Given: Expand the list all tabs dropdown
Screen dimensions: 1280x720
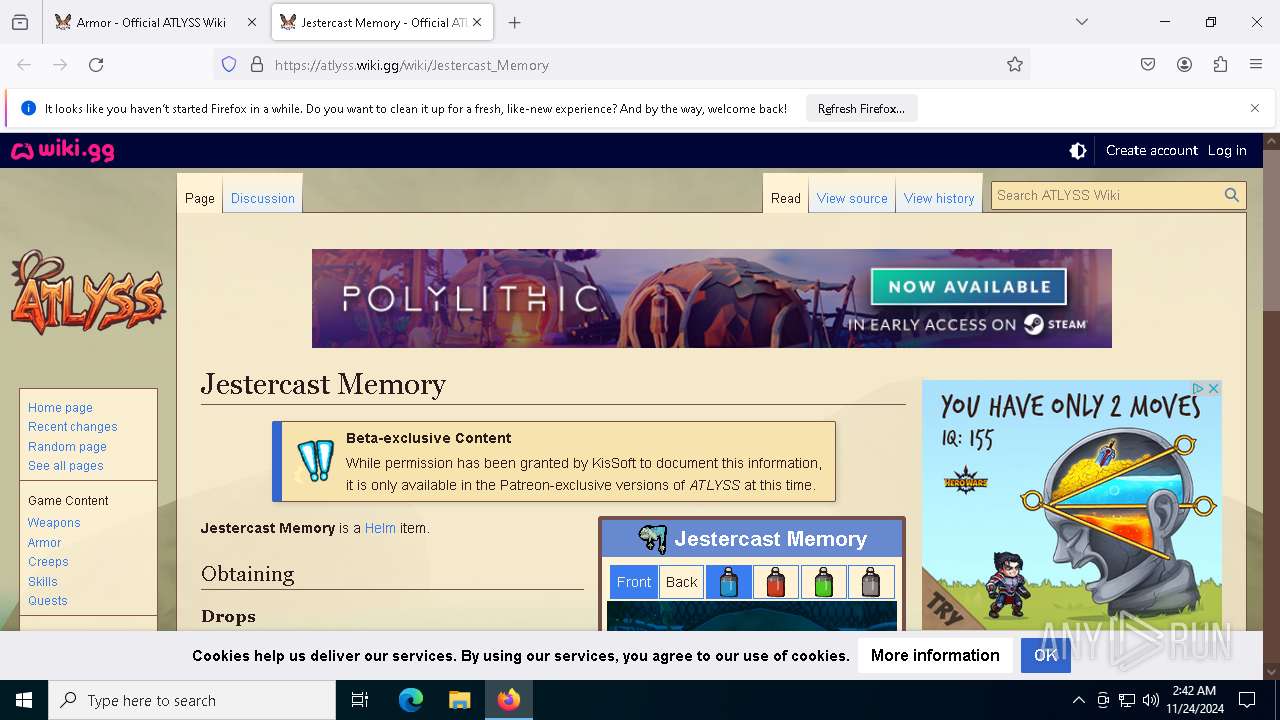Looking at the screenshot, I should [x=1081, y=22].
